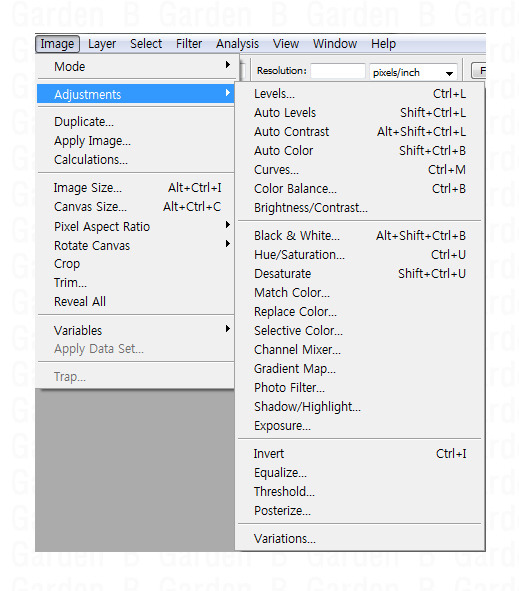Screen dimensions: 519x591
Task: Open Replace Color... dialog
Action: [x=360, y=312]
